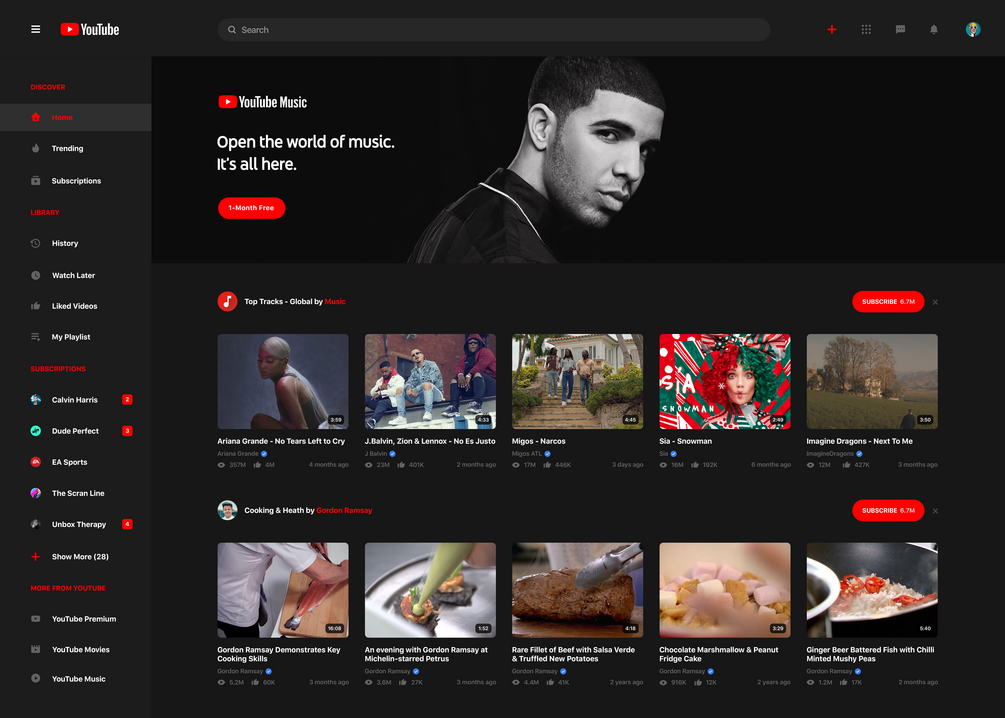Play Sia Snowman thumbnail
Image resolution: width=1005 pixels, height=718 pixels.
tap(725, 381)
